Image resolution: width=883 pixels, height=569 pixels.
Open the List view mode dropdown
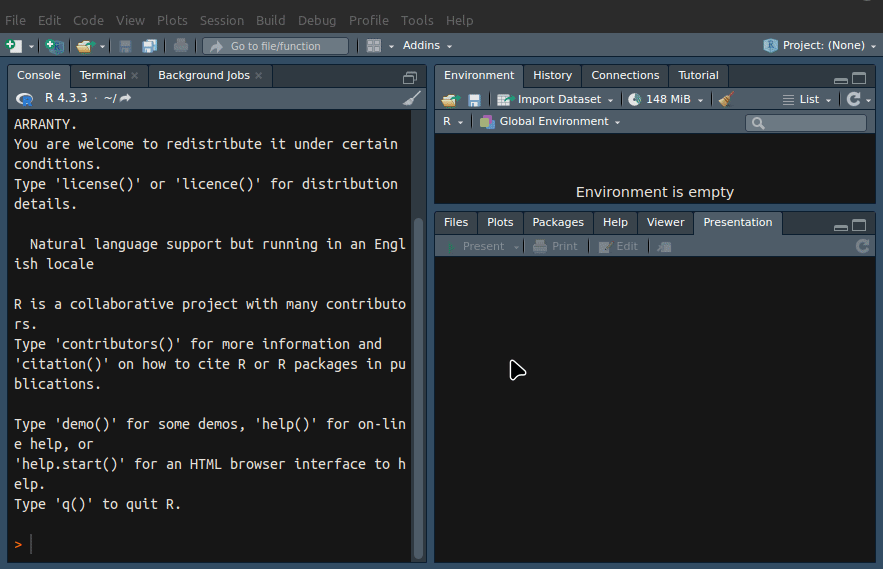[807, 100]
